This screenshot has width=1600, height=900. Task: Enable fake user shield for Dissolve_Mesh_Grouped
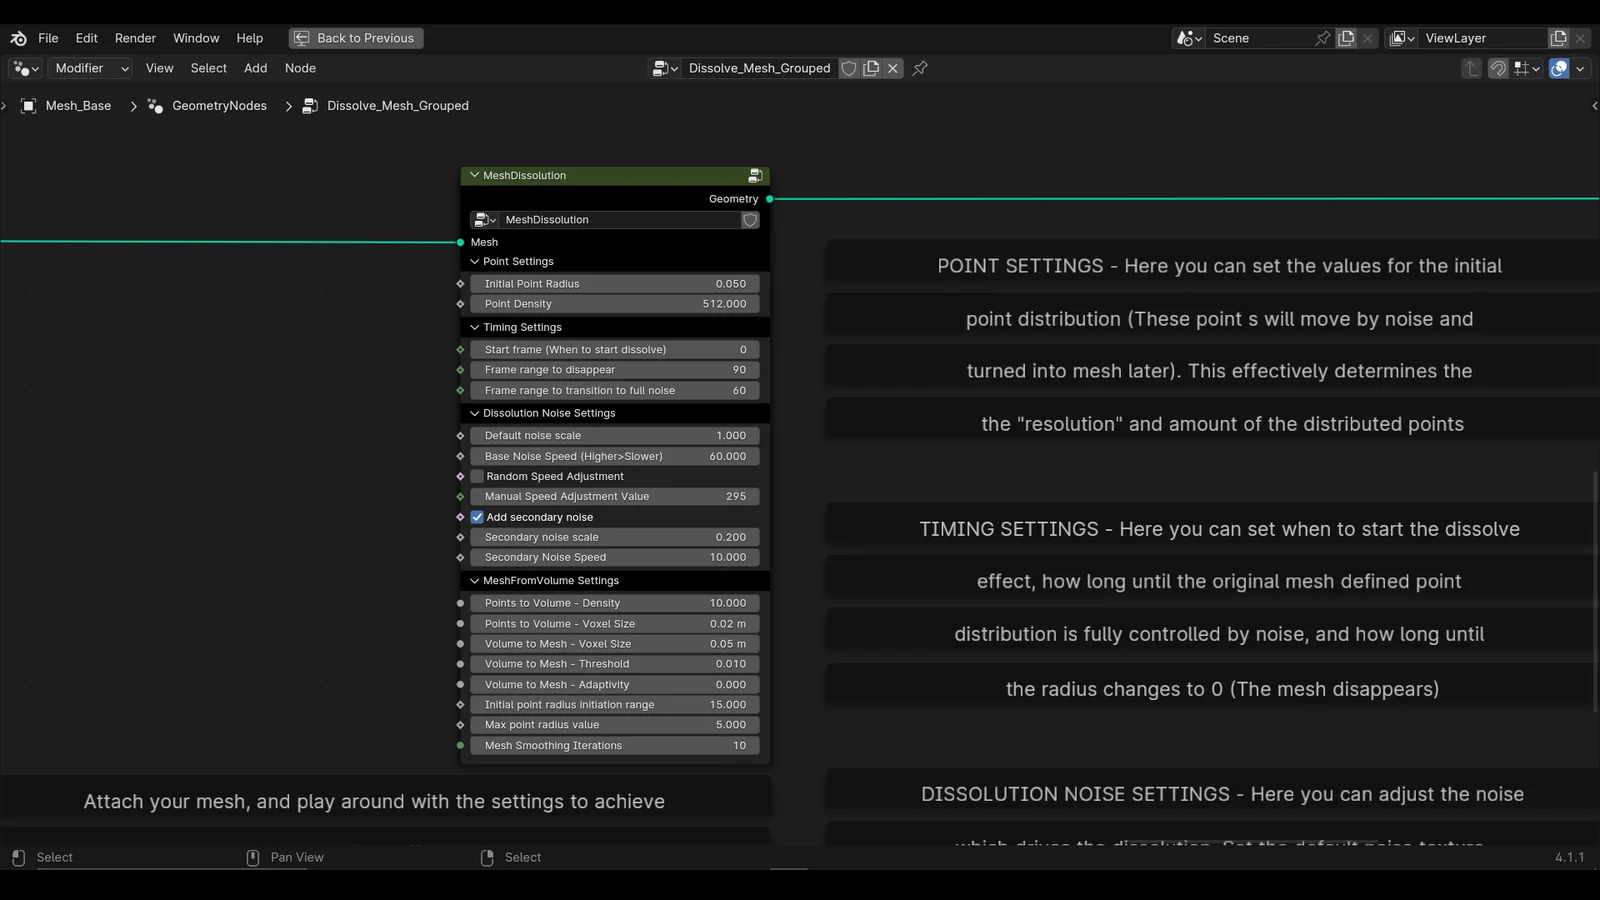pos(848,68)
